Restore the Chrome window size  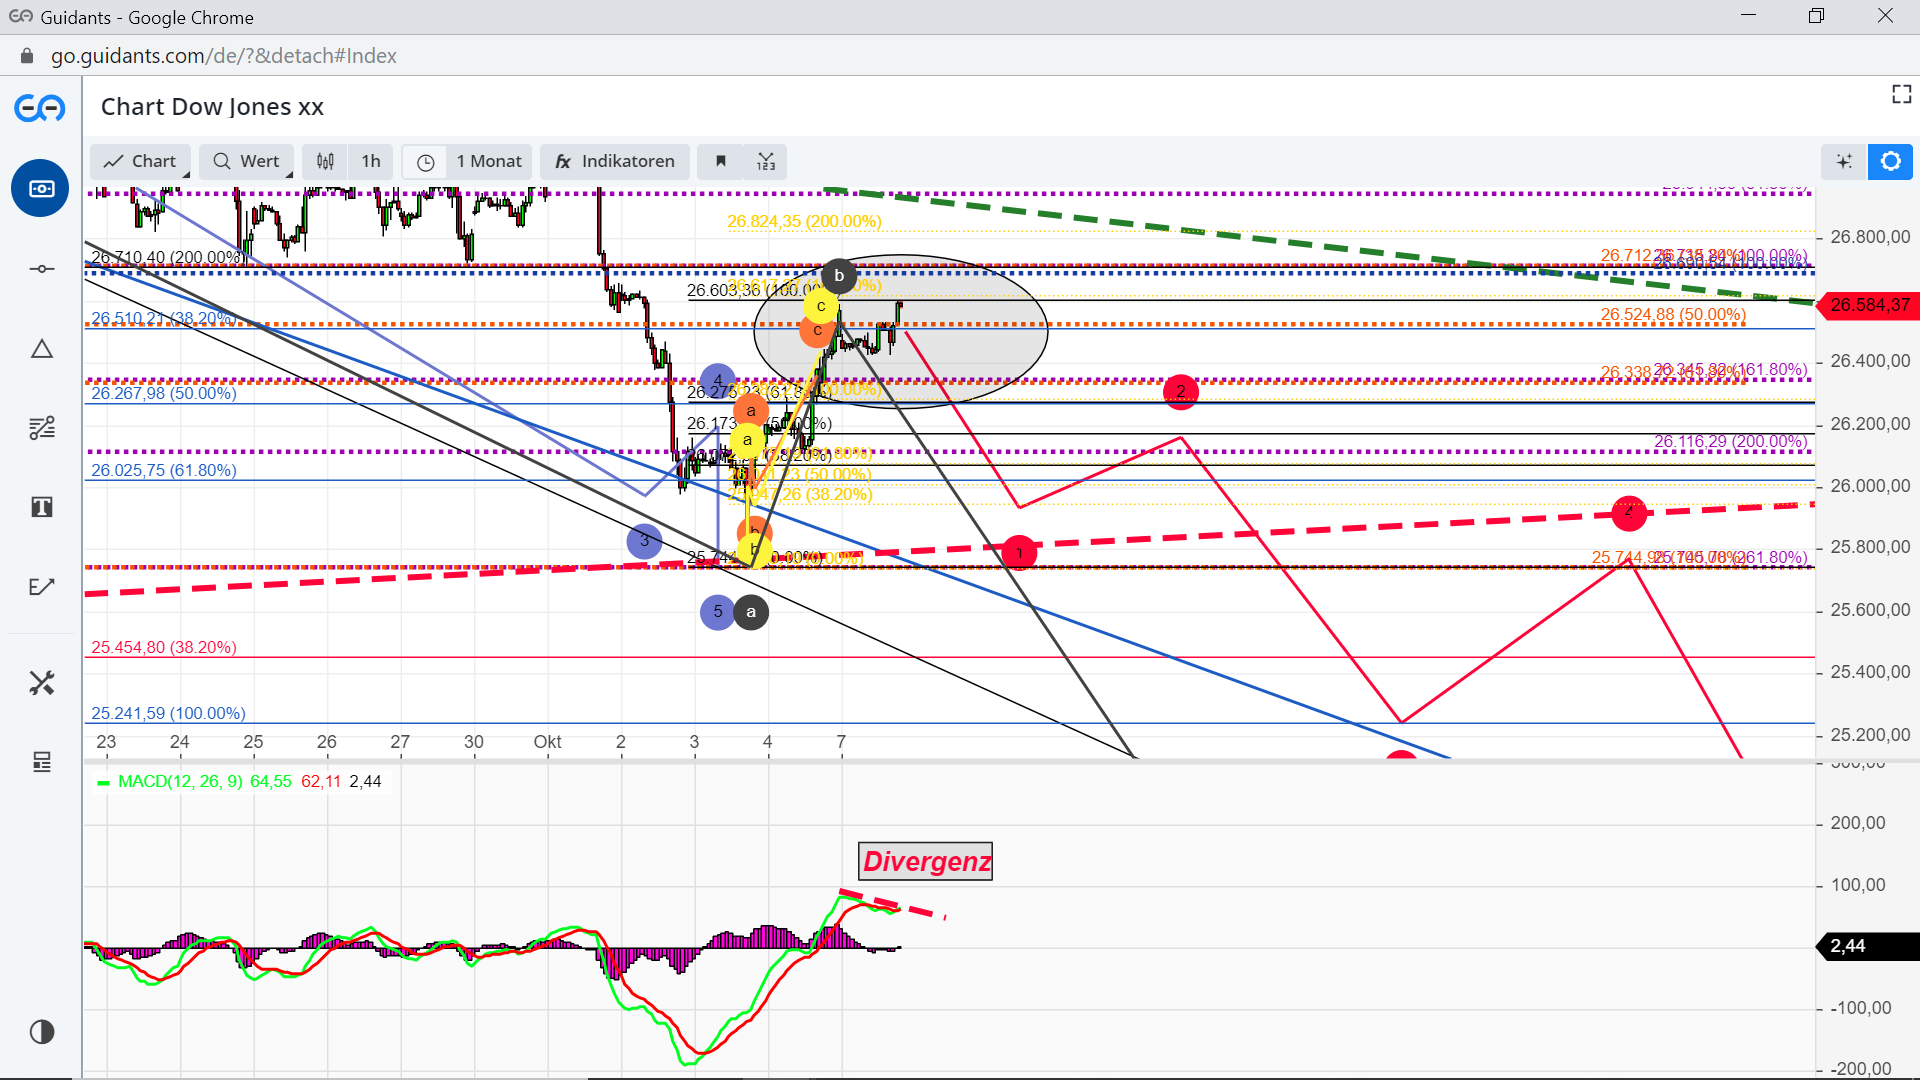1816,16
